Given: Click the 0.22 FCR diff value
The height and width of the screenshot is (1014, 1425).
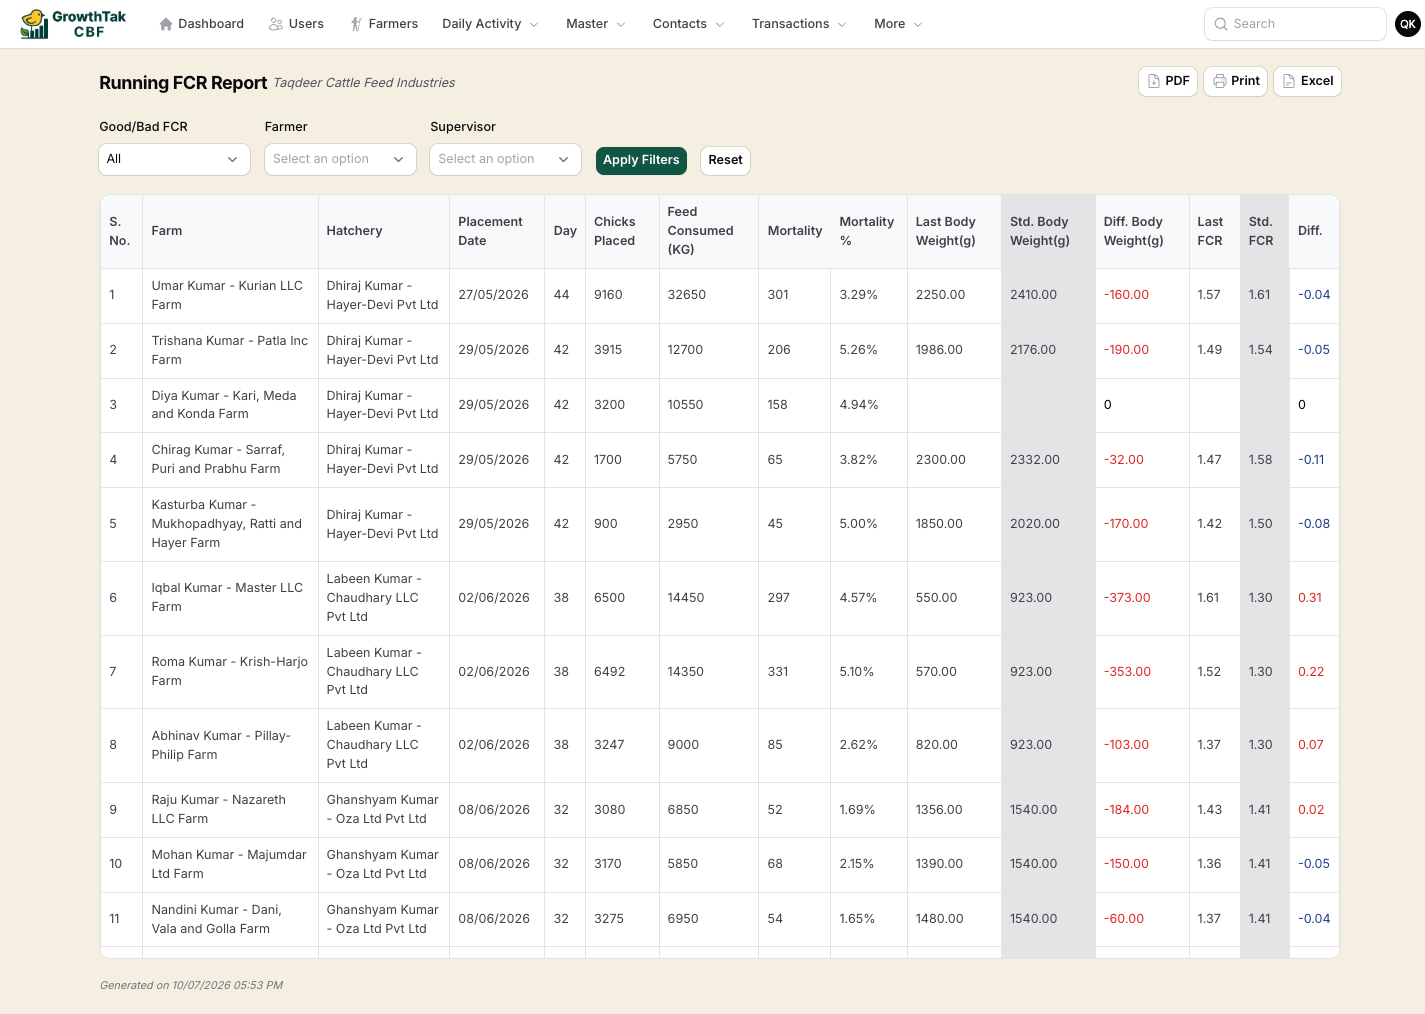Looking at the screenshot, I should (1311, 672).
